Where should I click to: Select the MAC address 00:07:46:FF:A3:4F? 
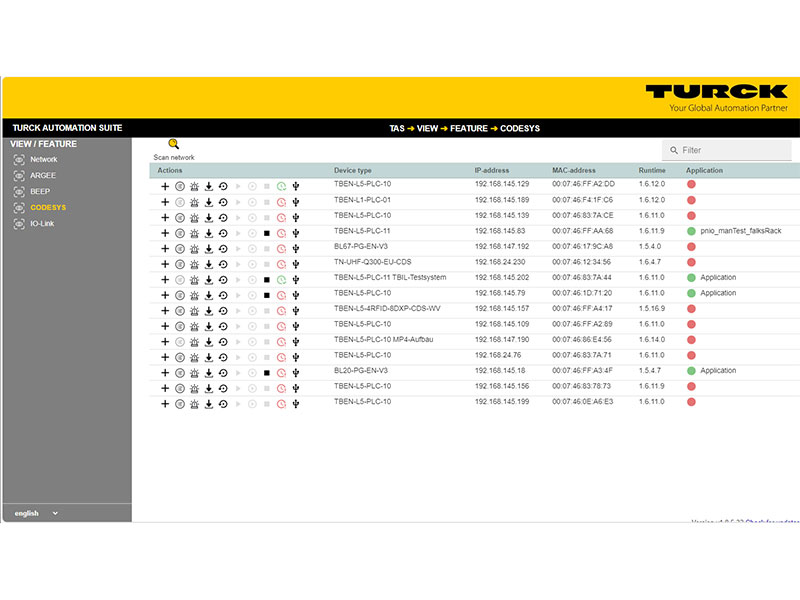click(x=582, y=371)
